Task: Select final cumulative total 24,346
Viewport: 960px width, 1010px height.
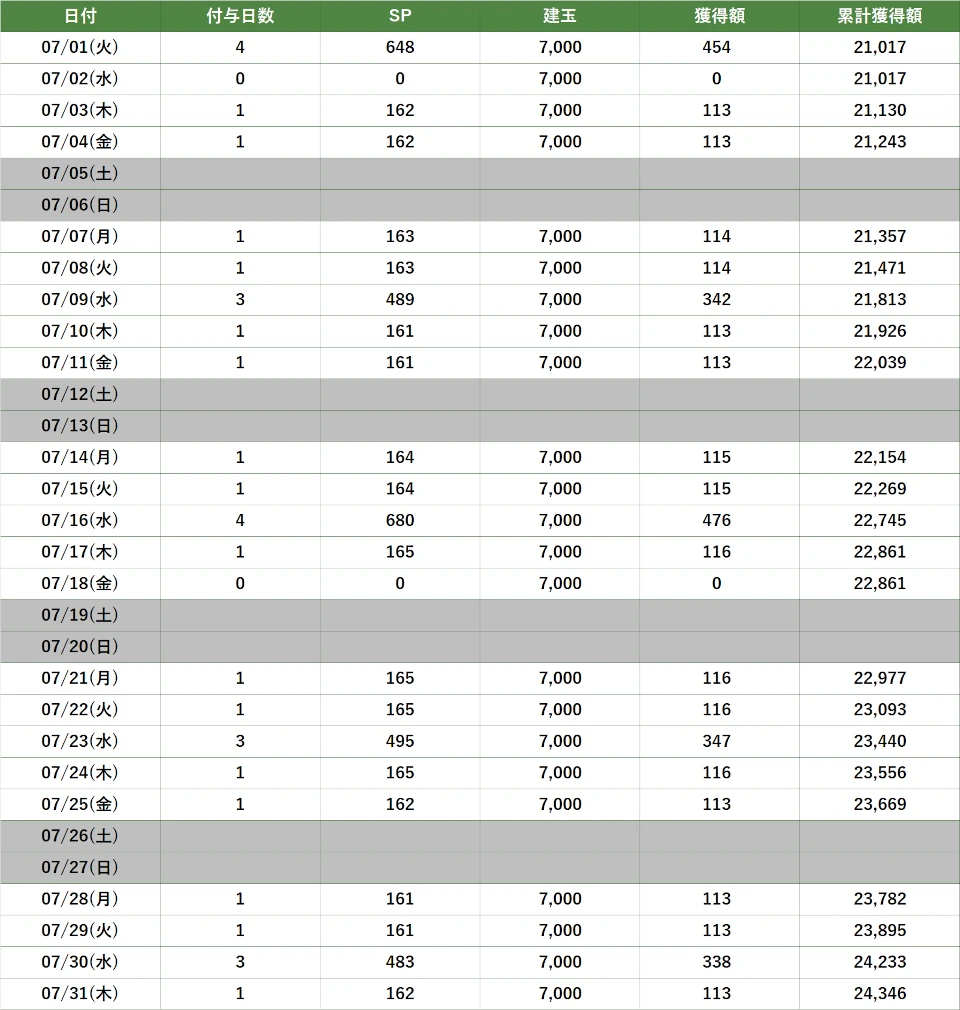Action: click(879, 994)
